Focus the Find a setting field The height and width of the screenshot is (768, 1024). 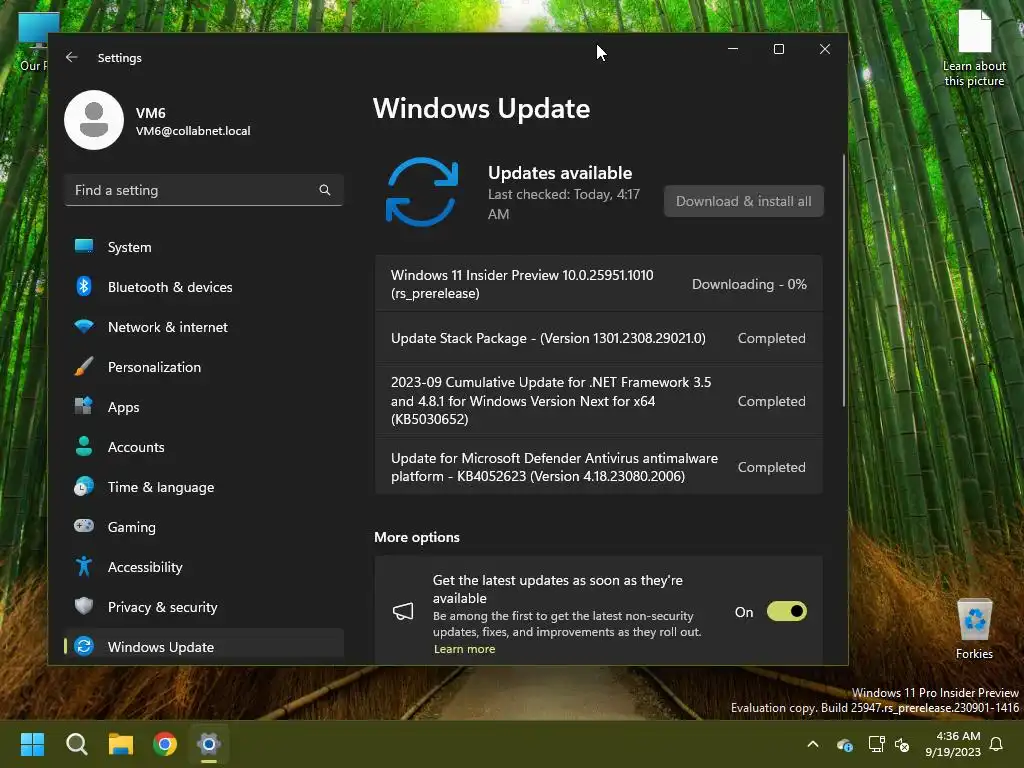pyautogui.click(x=204, y=190)
